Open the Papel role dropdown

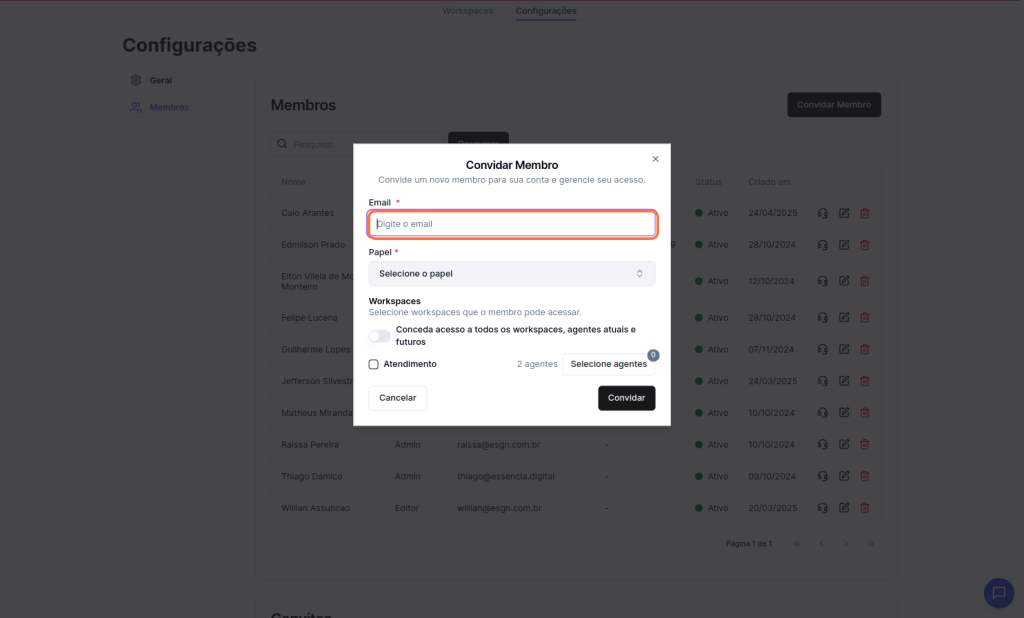tap(512, 273)
